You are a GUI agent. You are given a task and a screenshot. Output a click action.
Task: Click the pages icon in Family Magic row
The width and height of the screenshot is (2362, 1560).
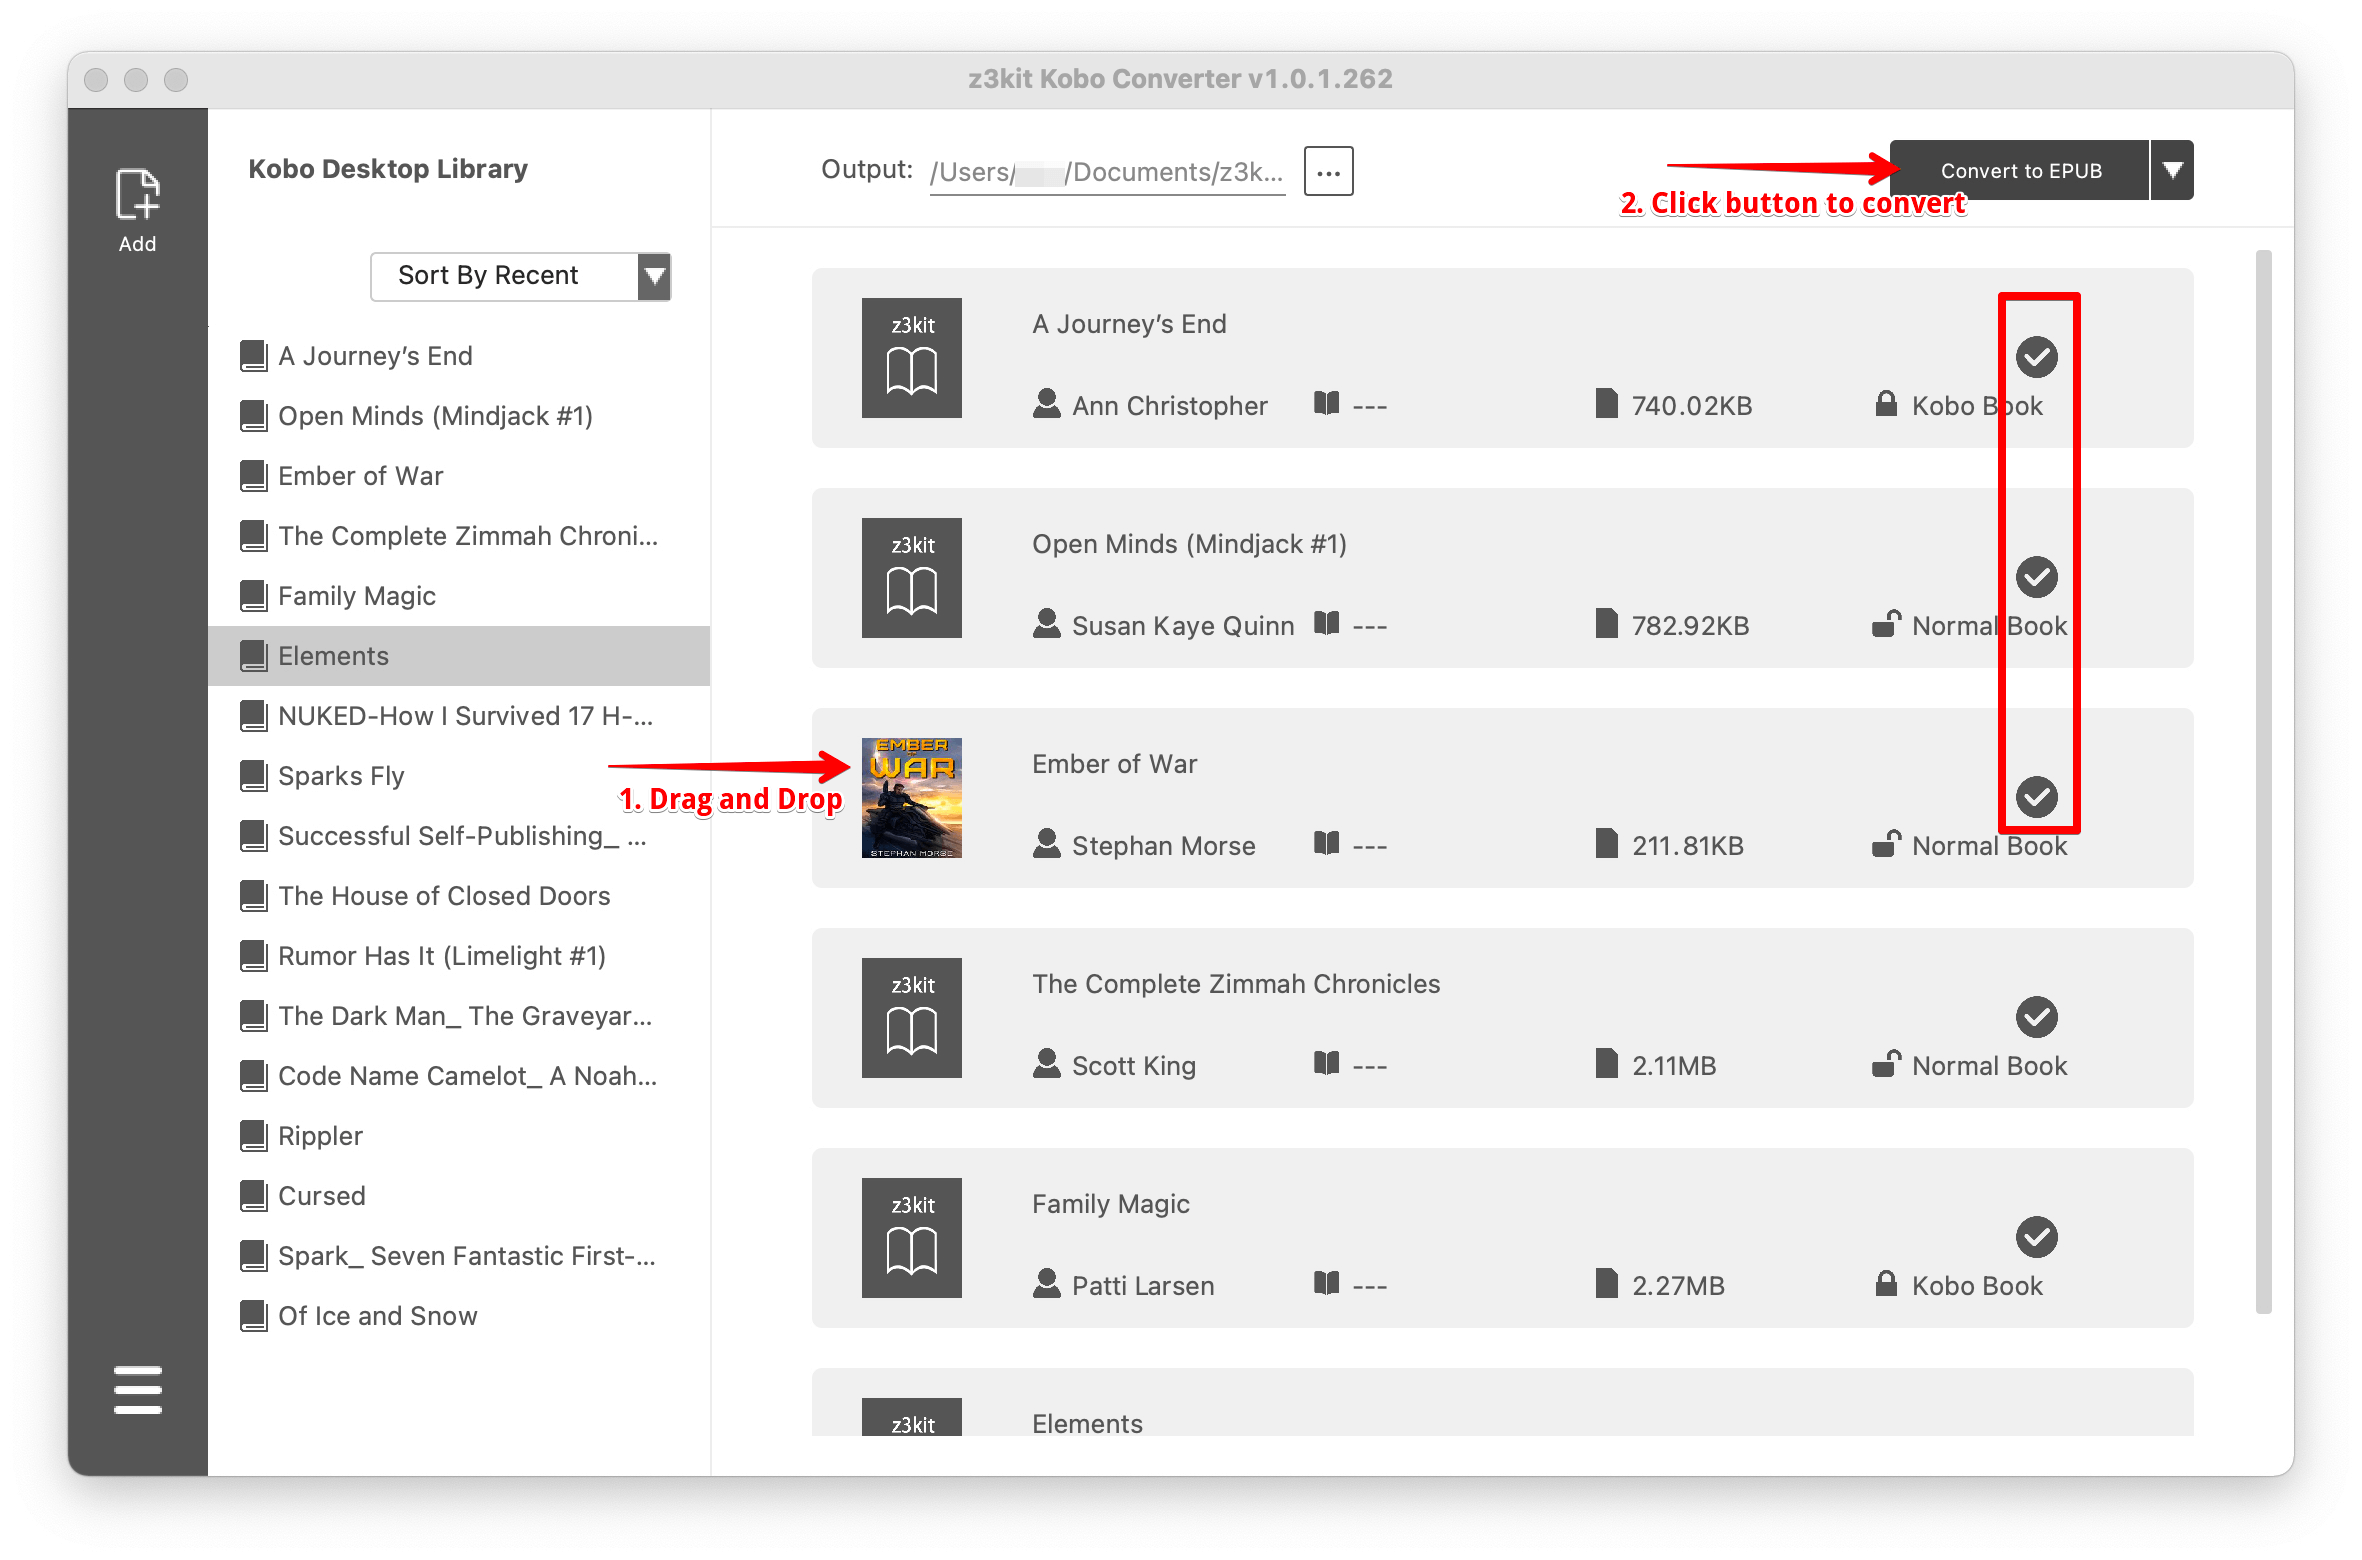pos(1326,1284)
